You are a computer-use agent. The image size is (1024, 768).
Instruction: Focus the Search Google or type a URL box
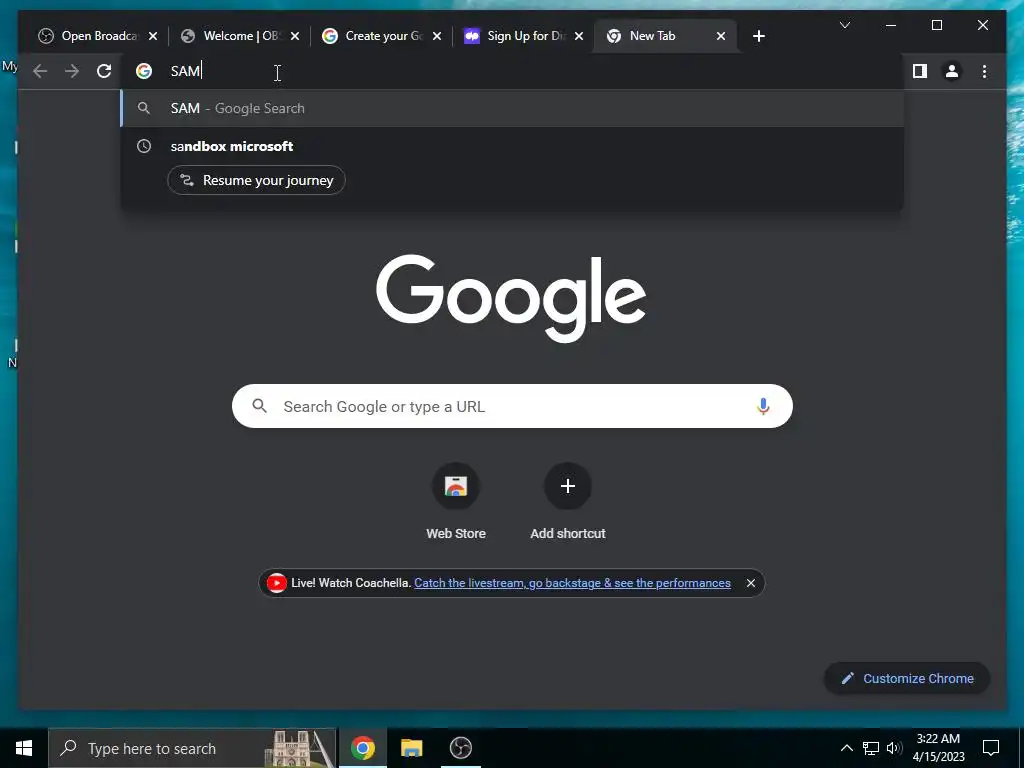pyautogui.click(x=513, y=406)
